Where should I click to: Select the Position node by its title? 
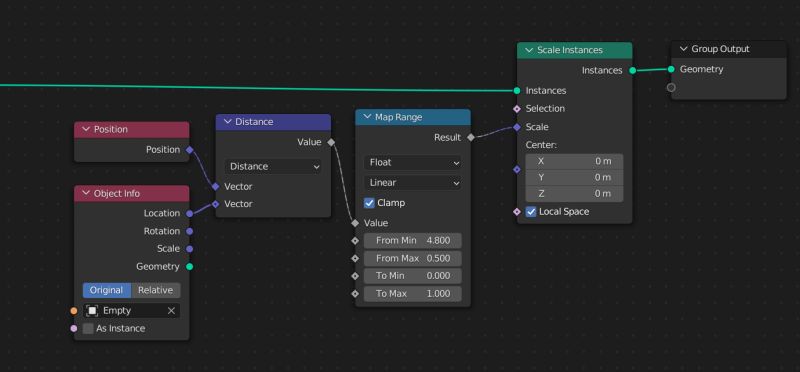[111, 130]
